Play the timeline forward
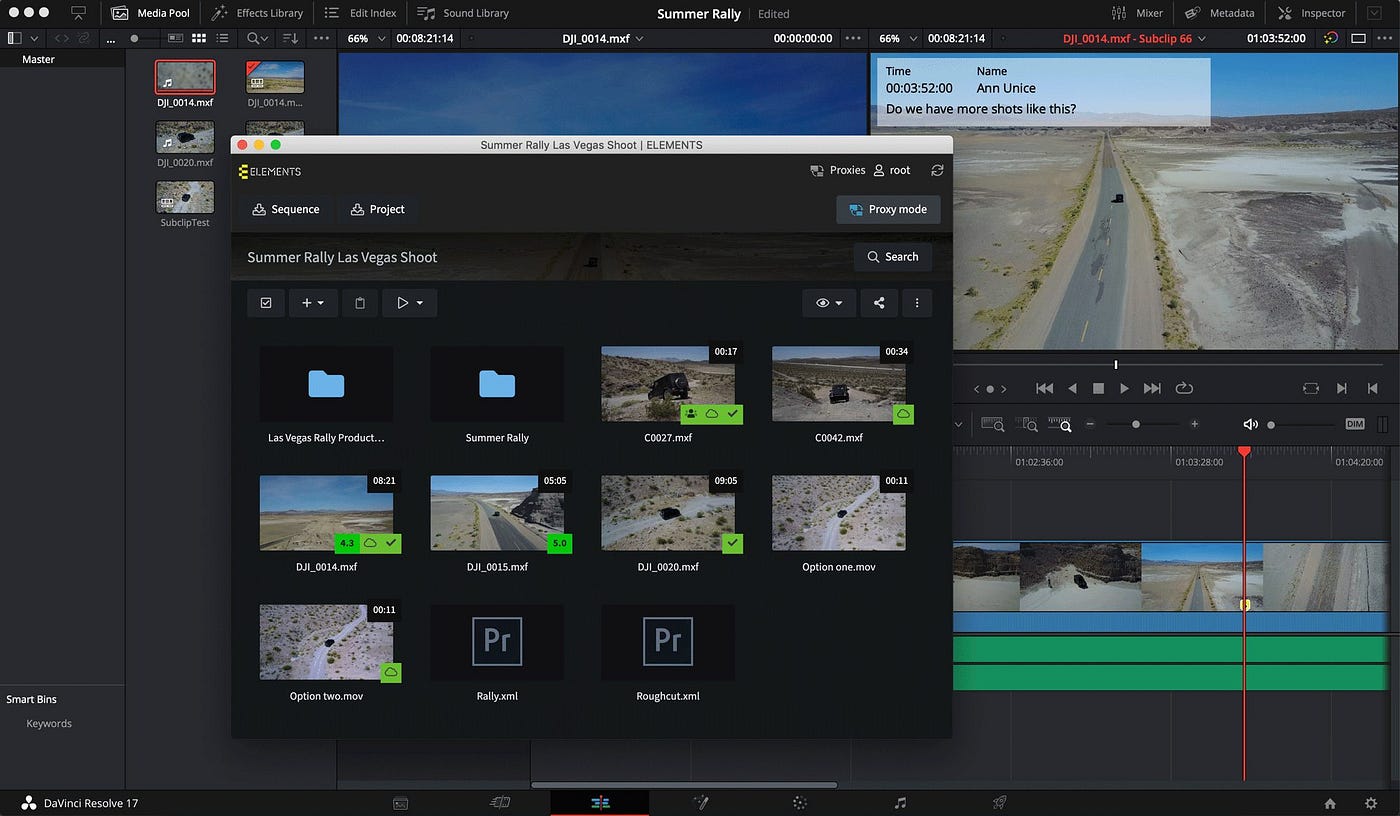Screen dimensions: 1400x816 pyautogui.click(x=1124, y=388)
